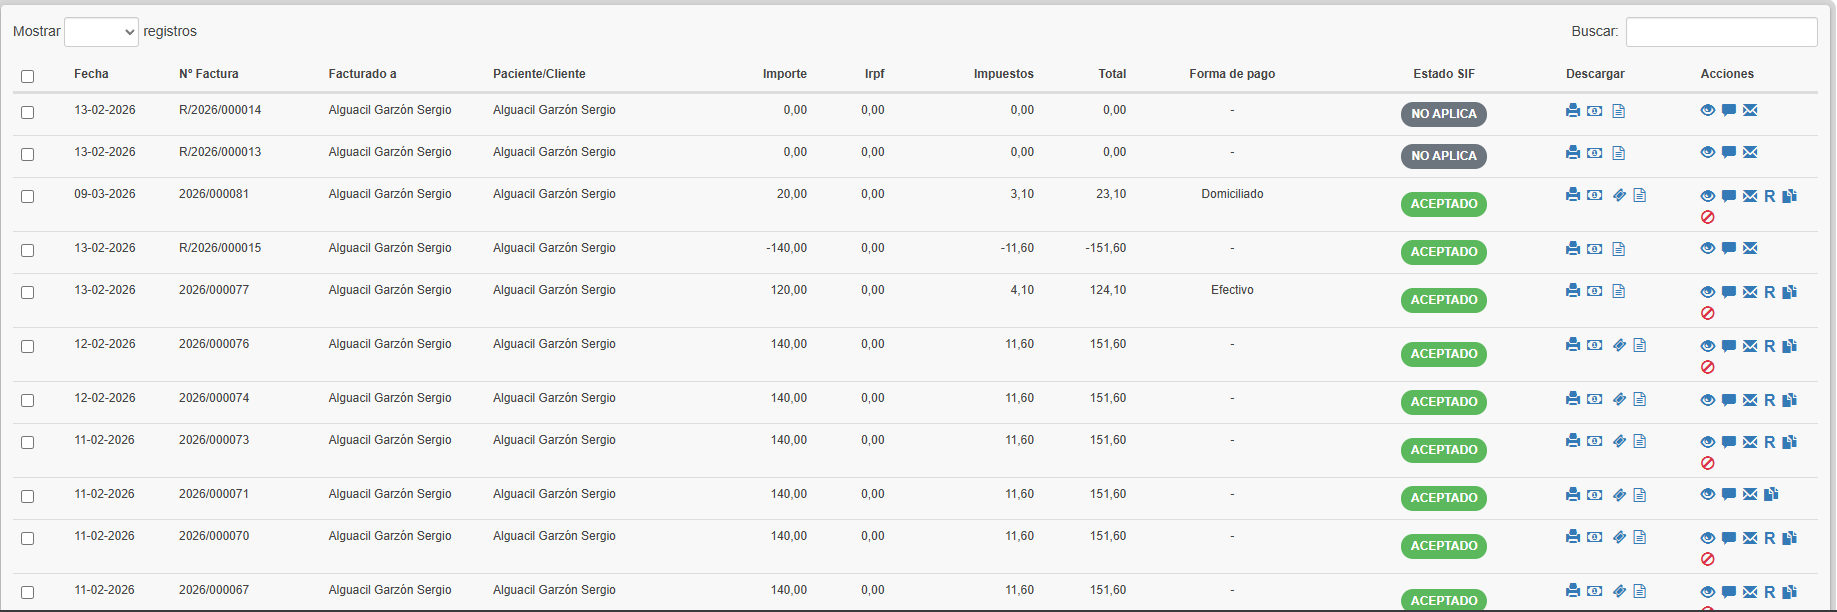
Task: Tick the select-all checkbox in the header
Action: pyautogui.click(x=27, y=76)
